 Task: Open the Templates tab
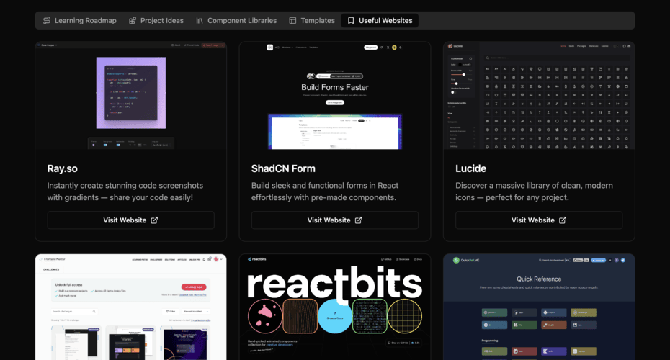311,20
